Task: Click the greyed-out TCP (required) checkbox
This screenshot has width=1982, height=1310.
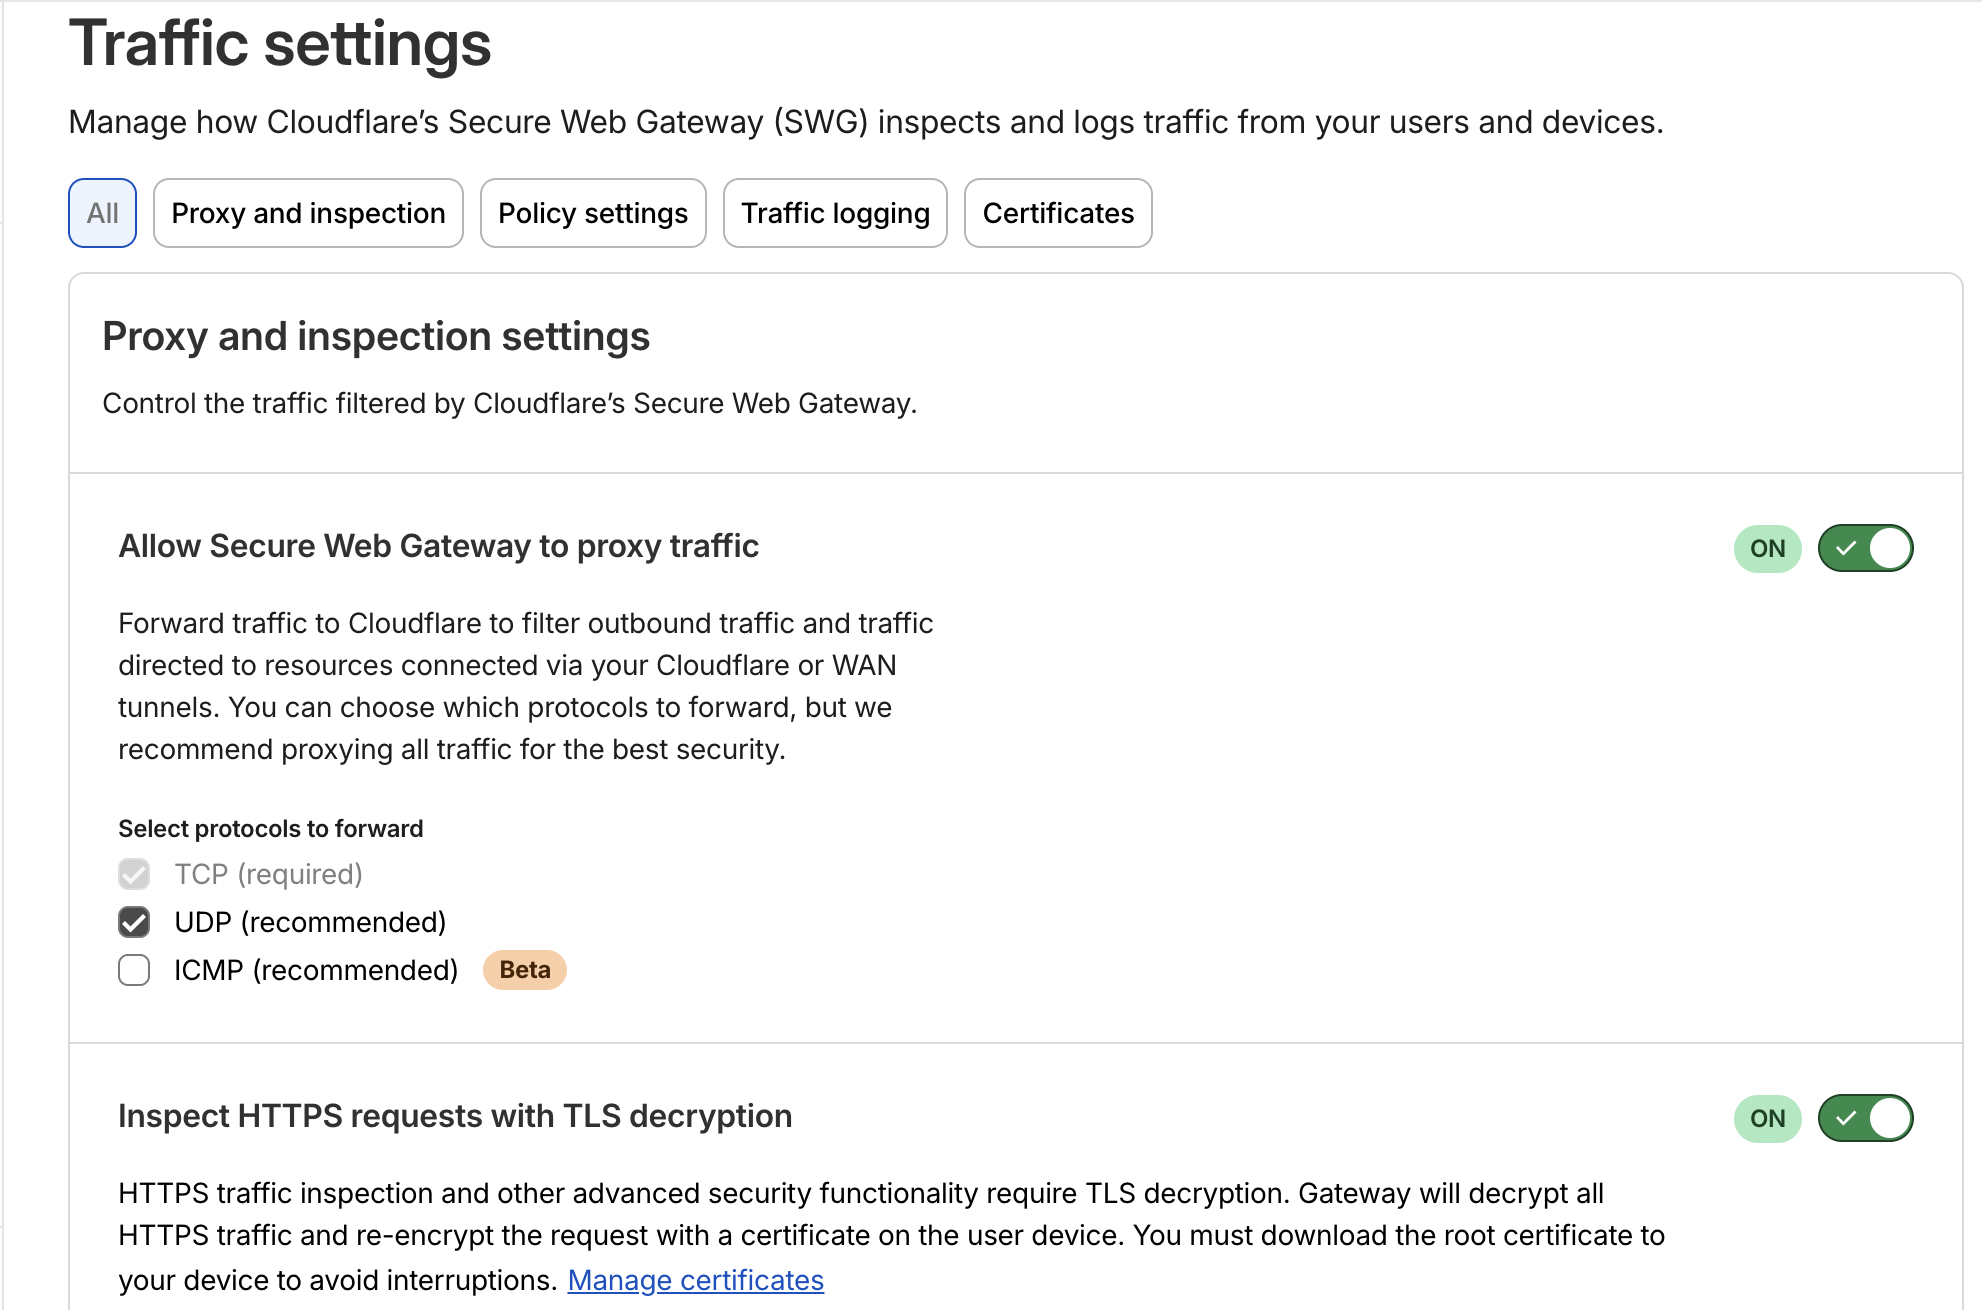Action: 133,873
